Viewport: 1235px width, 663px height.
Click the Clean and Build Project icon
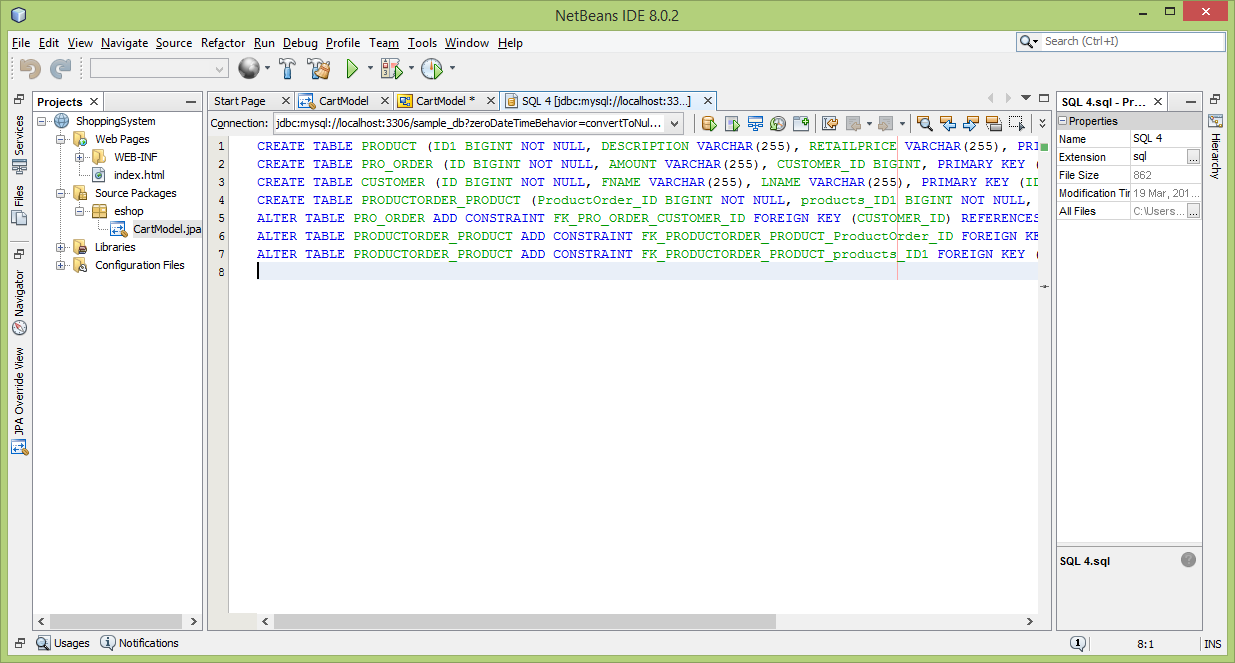click(319, 69)
